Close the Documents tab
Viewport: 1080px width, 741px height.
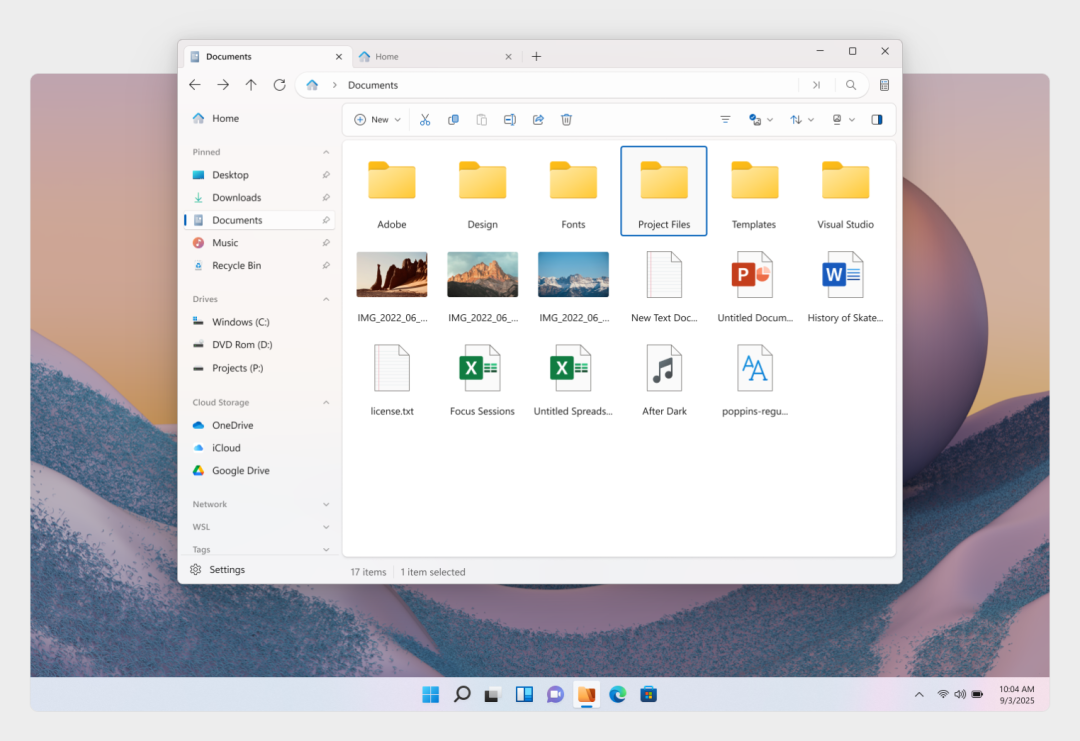(x=339, y=56)
